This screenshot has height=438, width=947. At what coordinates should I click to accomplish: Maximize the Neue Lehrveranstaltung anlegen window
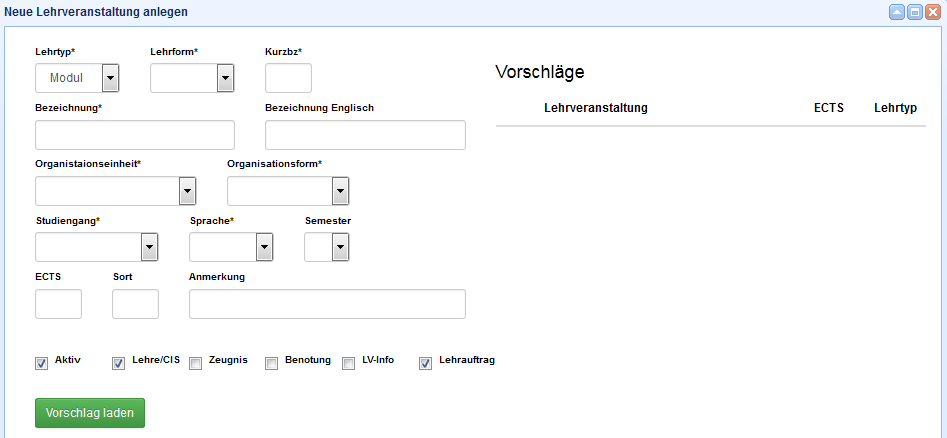point(915,12)
